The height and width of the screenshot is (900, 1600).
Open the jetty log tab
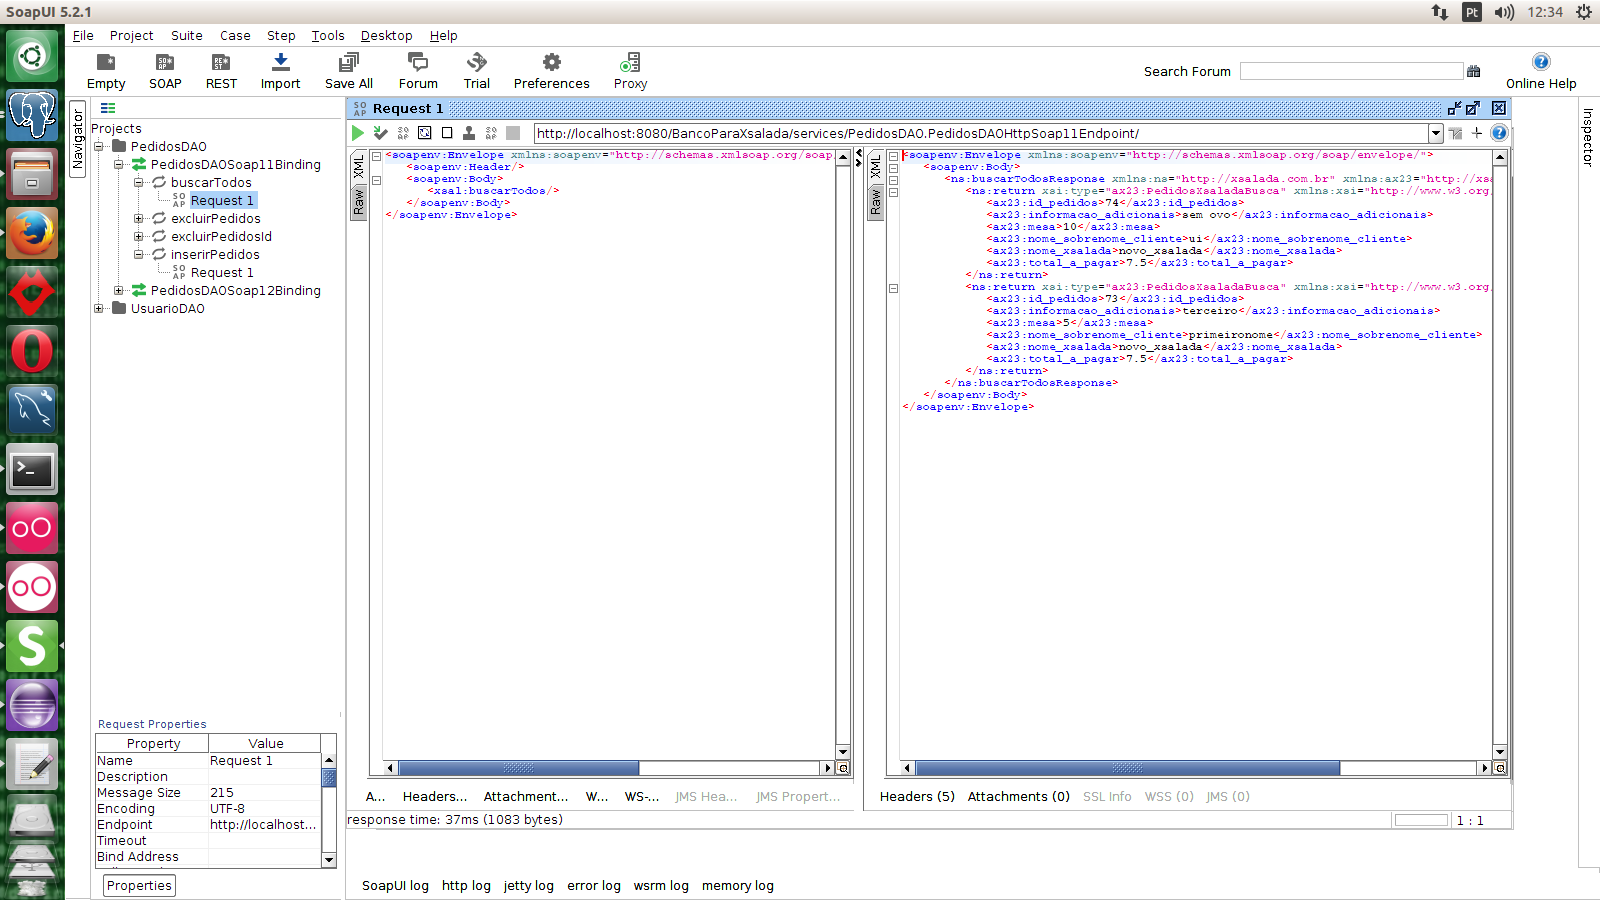[528, 885]
